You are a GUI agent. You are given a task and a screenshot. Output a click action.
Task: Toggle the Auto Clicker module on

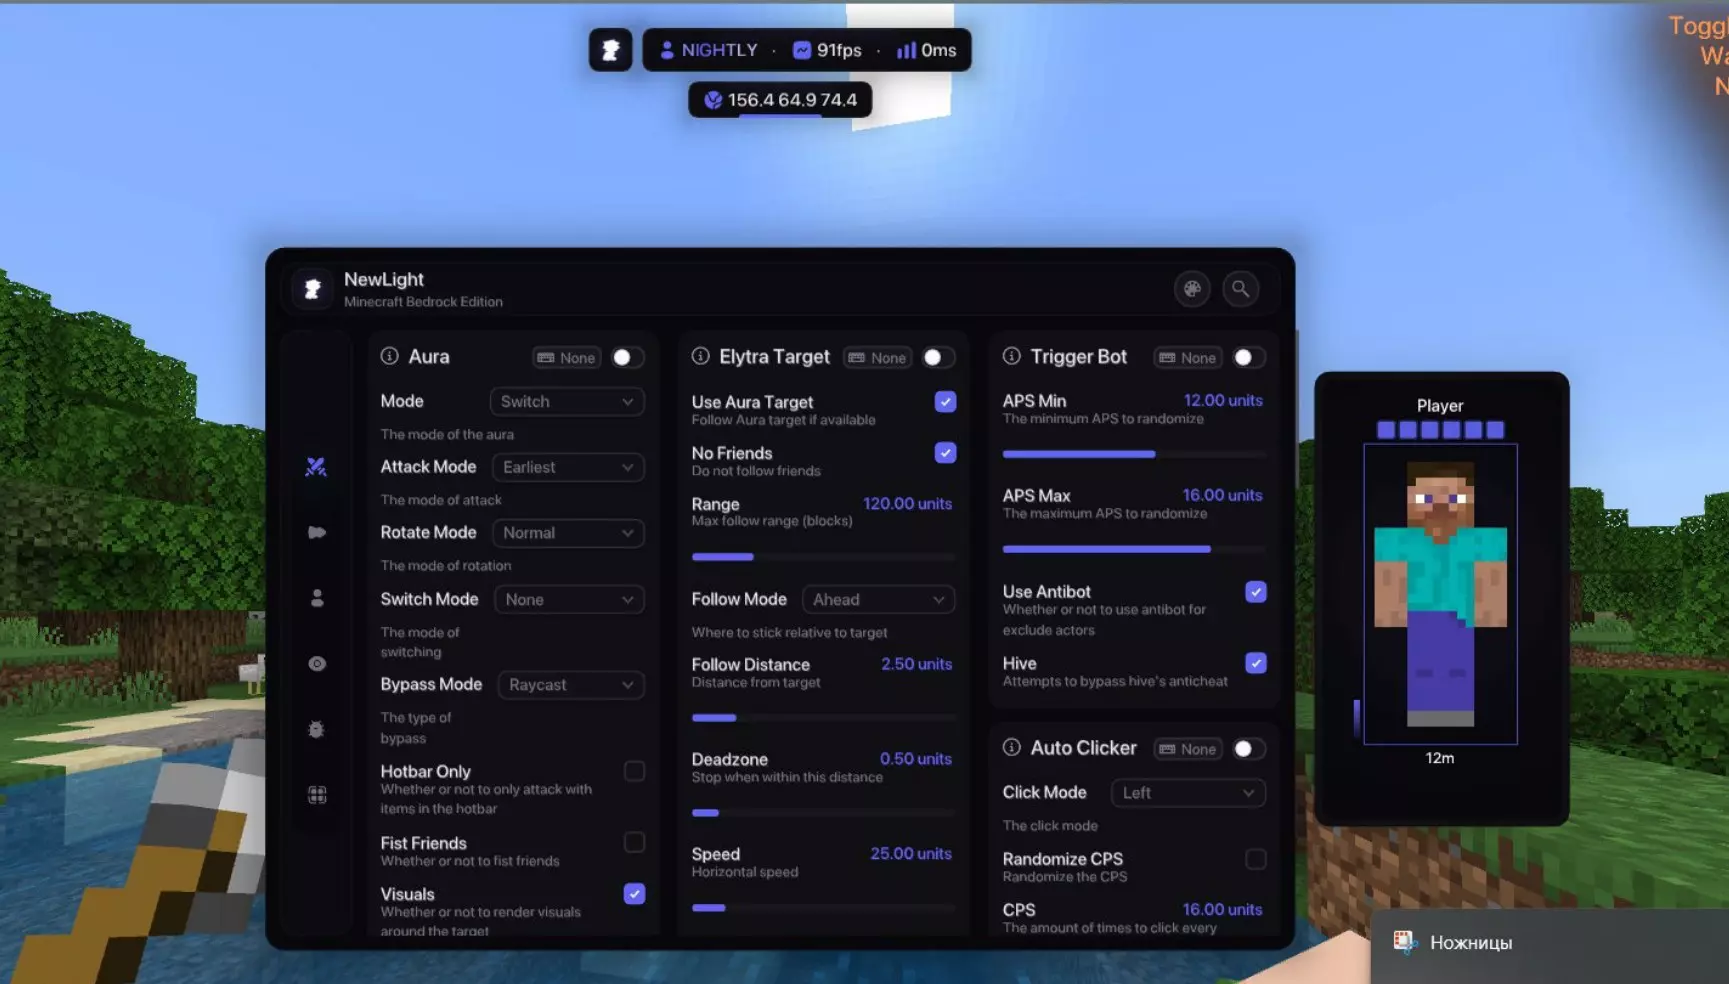coord(1249,749)
